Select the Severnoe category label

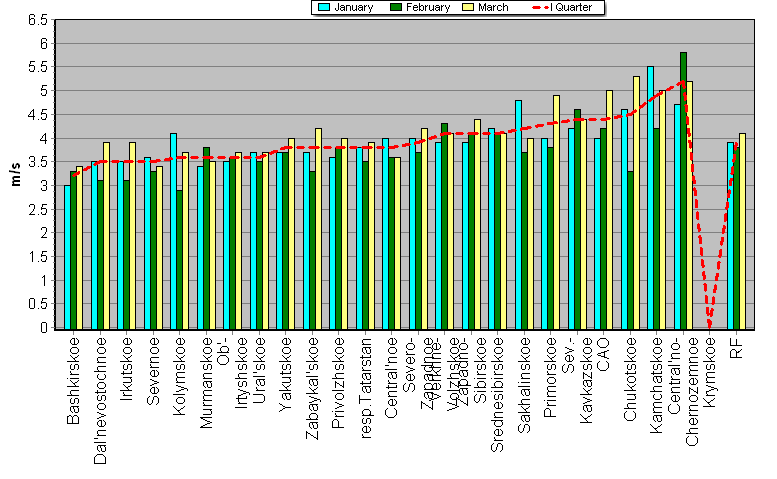(154, 371)
